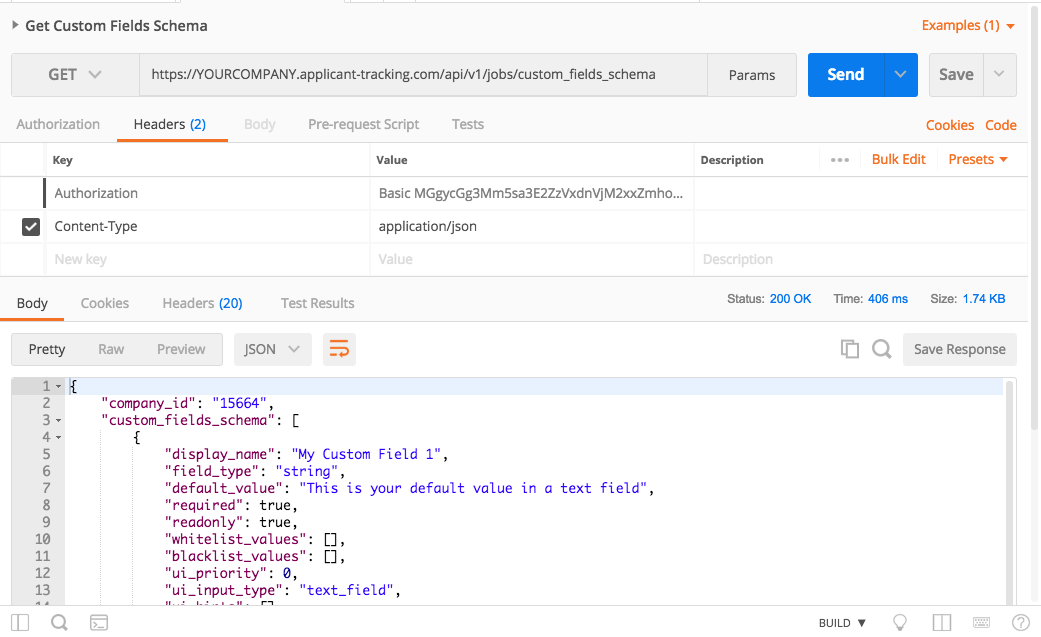1041x637 pixels.
Task: Expand the Examples (1) dropdown
Action: 968,26
